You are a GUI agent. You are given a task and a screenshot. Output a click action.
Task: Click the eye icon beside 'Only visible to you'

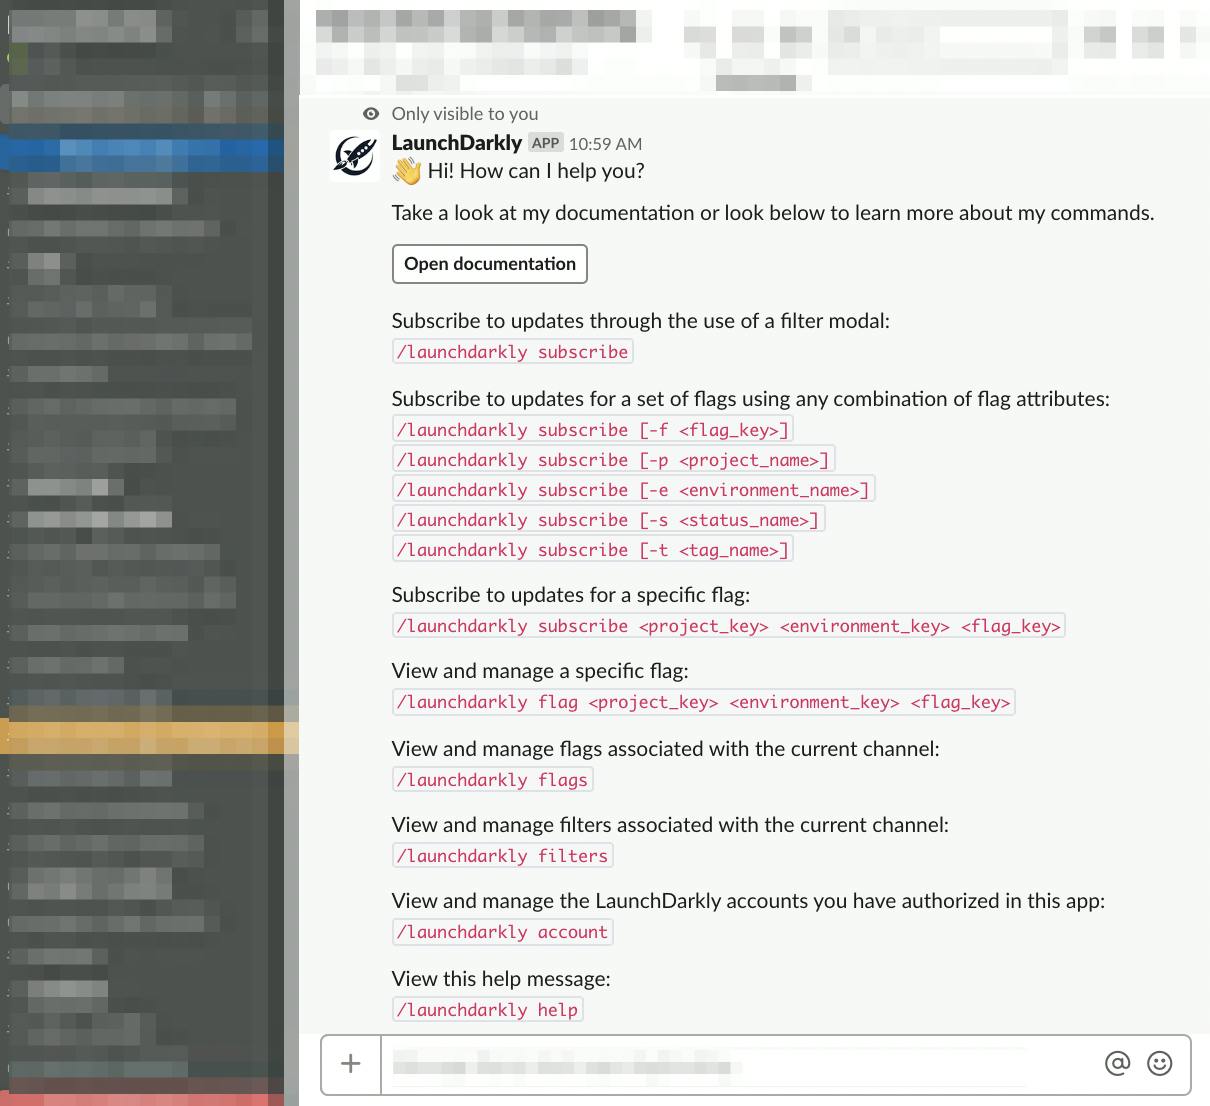tap(371, 114)
